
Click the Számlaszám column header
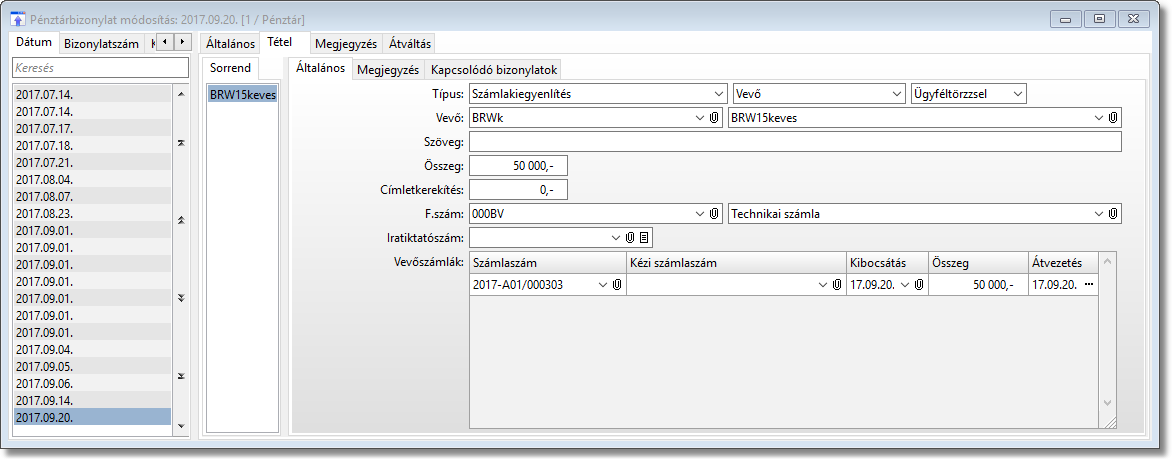pyautogui.click(x=548, y=262)
